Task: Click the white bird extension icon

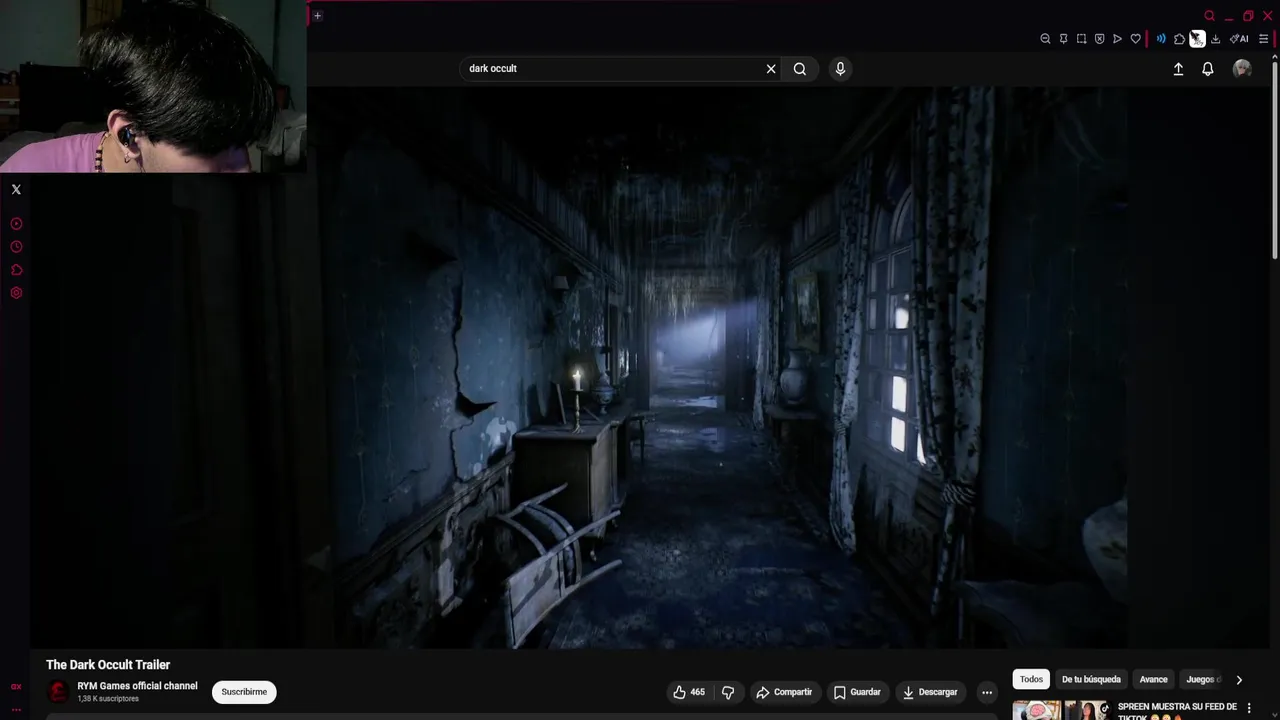Action: point(1197,39)
